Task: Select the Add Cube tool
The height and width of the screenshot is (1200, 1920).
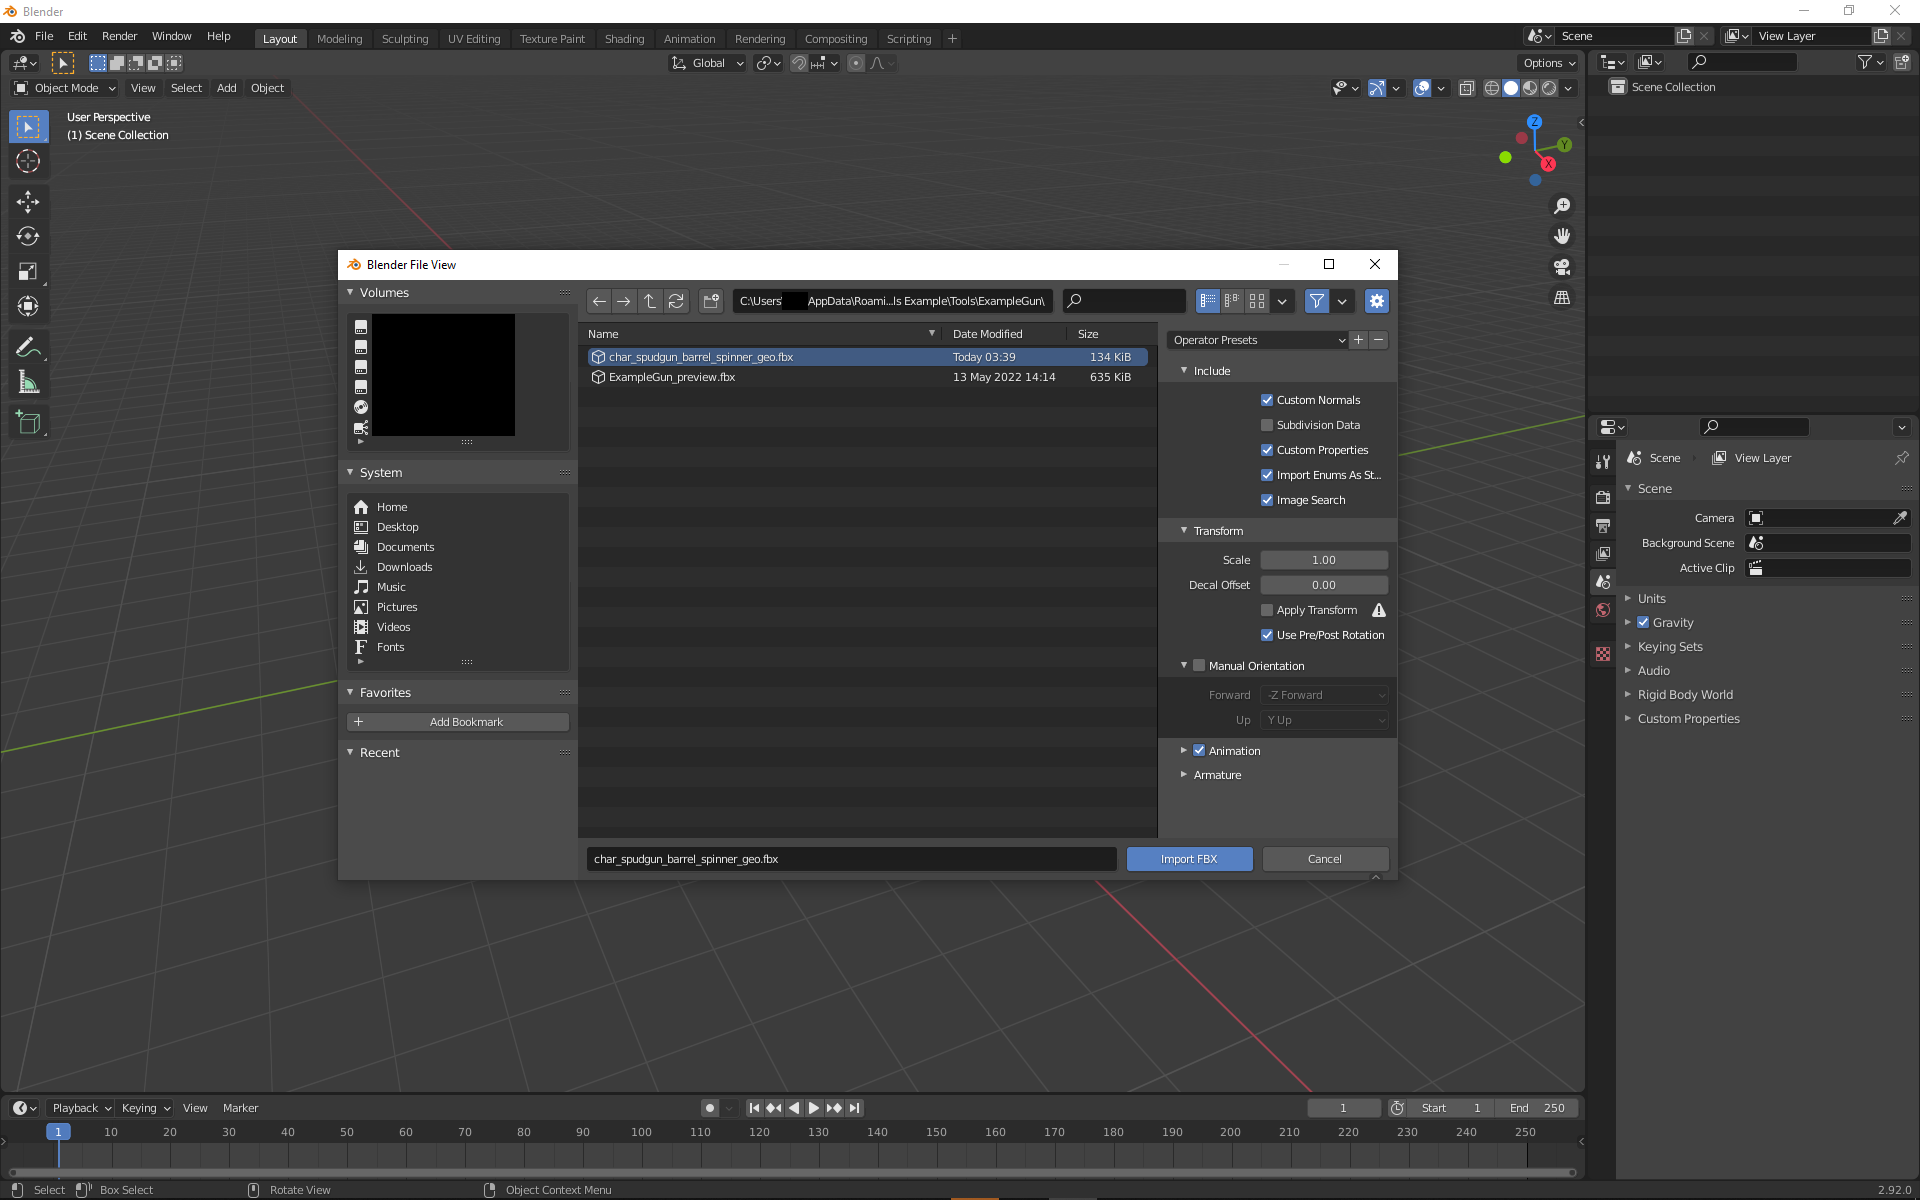Action: pyautogui.click(x=28, y=423)
